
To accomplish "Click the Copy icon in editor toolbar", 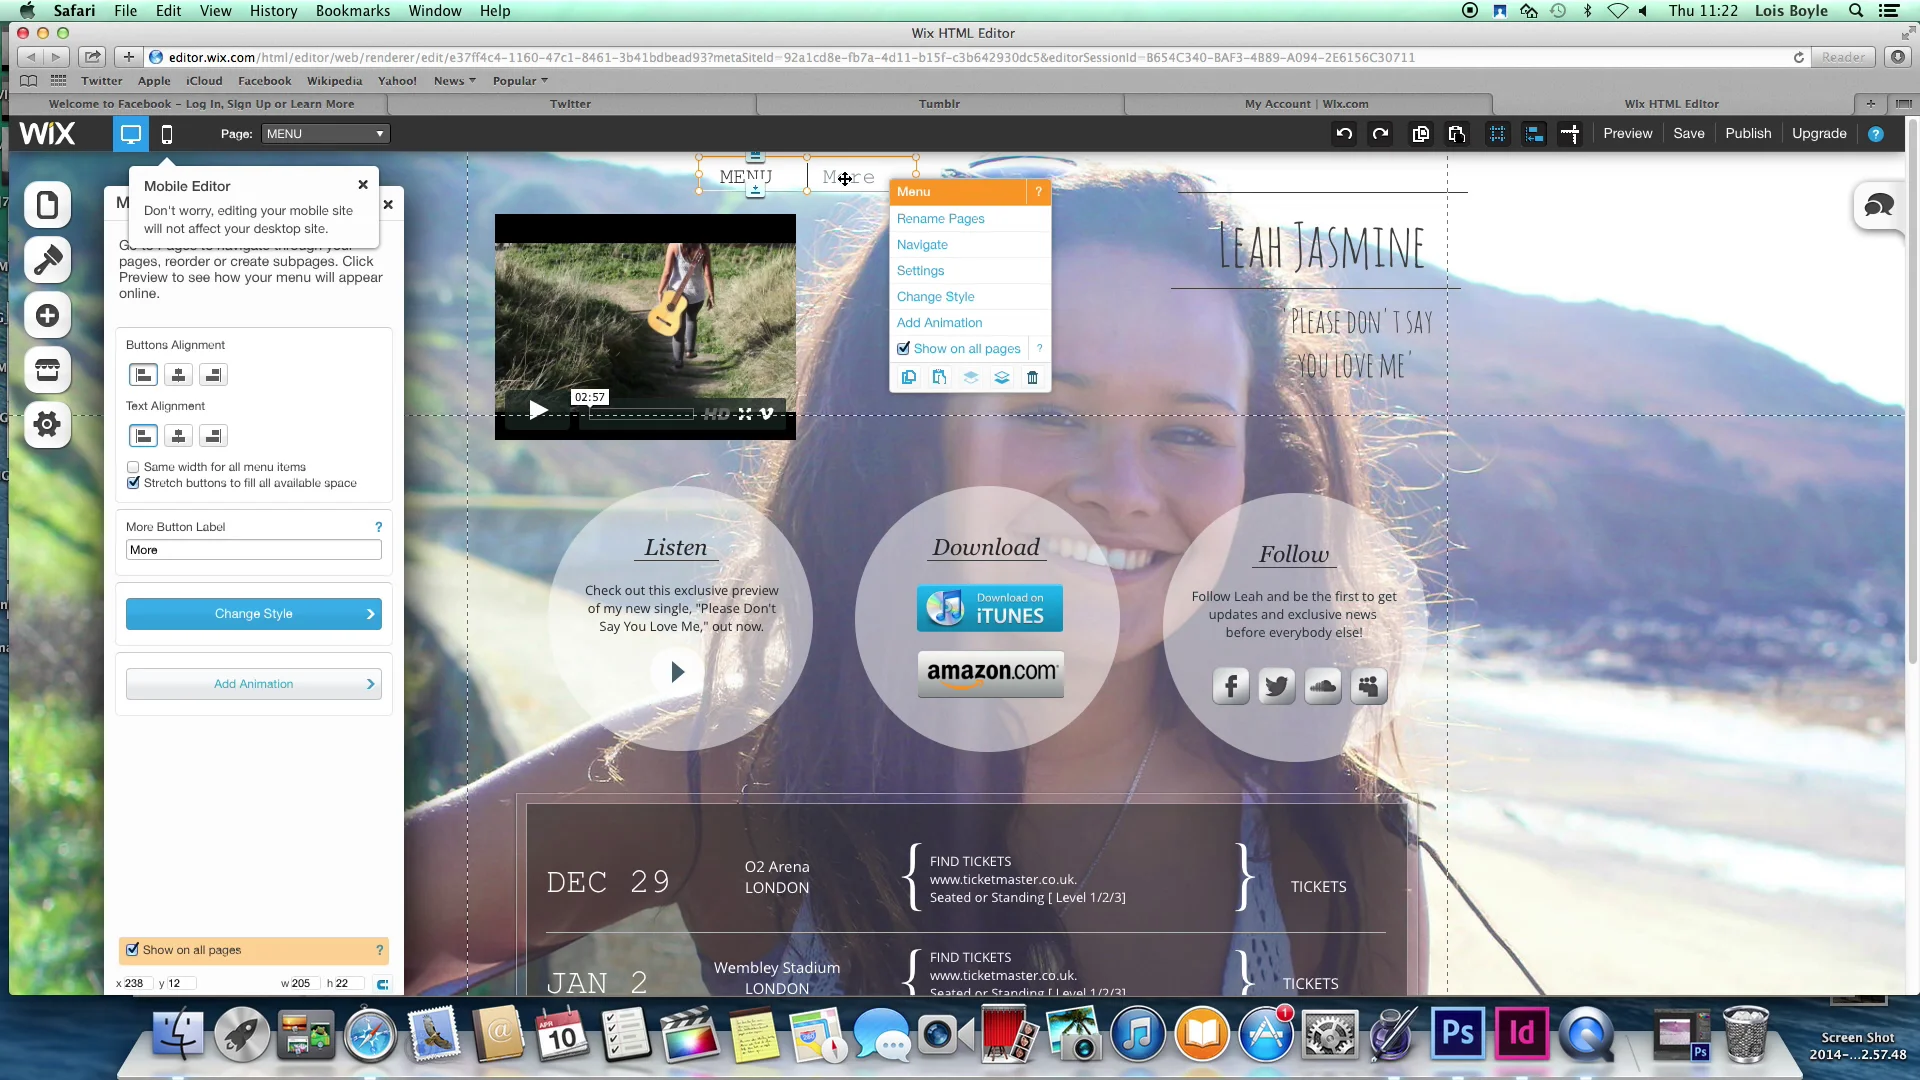I will tap(1420, 134).
